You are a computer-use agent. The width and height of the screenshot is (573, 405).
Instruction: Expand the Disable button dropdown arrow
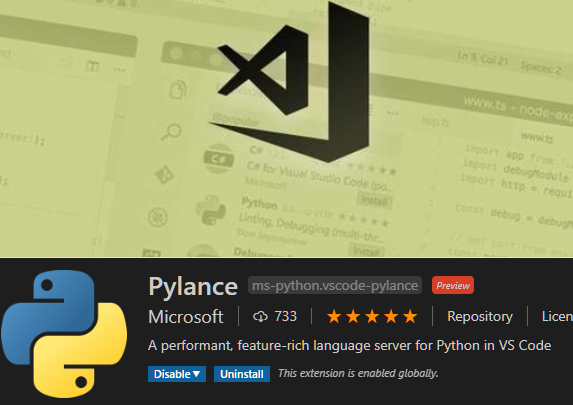(x=196, y=374)
